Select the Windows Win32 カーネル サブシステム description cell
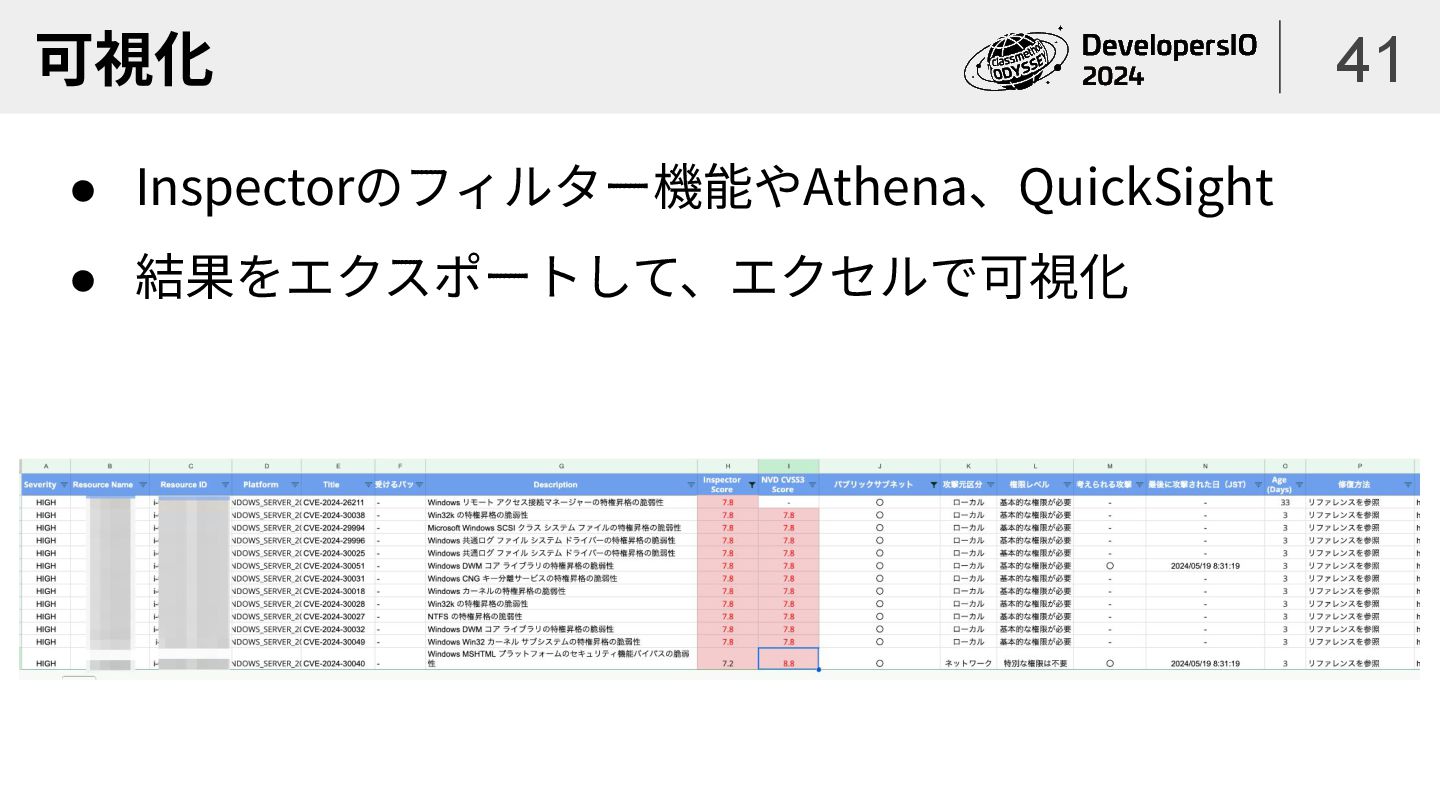 coord(561,642)
